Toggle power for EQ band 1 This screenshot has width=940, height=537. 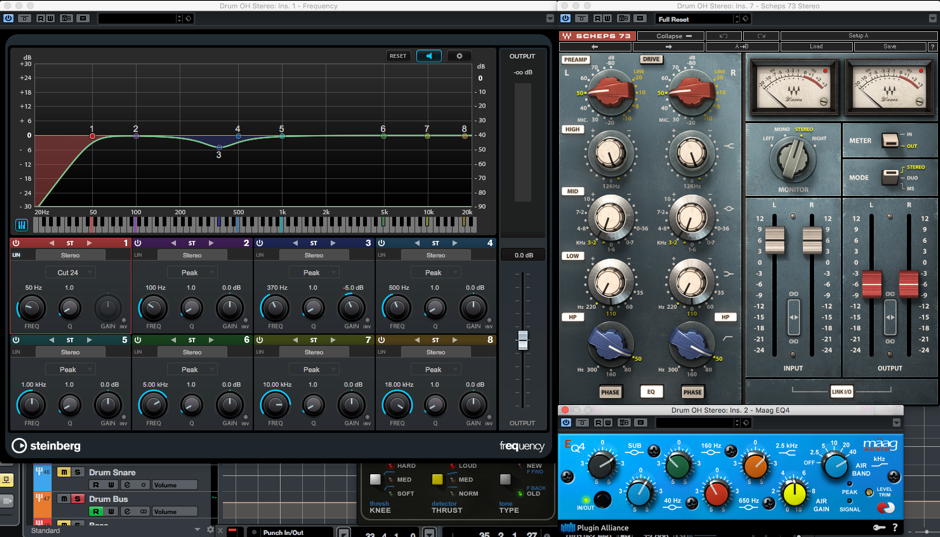[16, 243]
